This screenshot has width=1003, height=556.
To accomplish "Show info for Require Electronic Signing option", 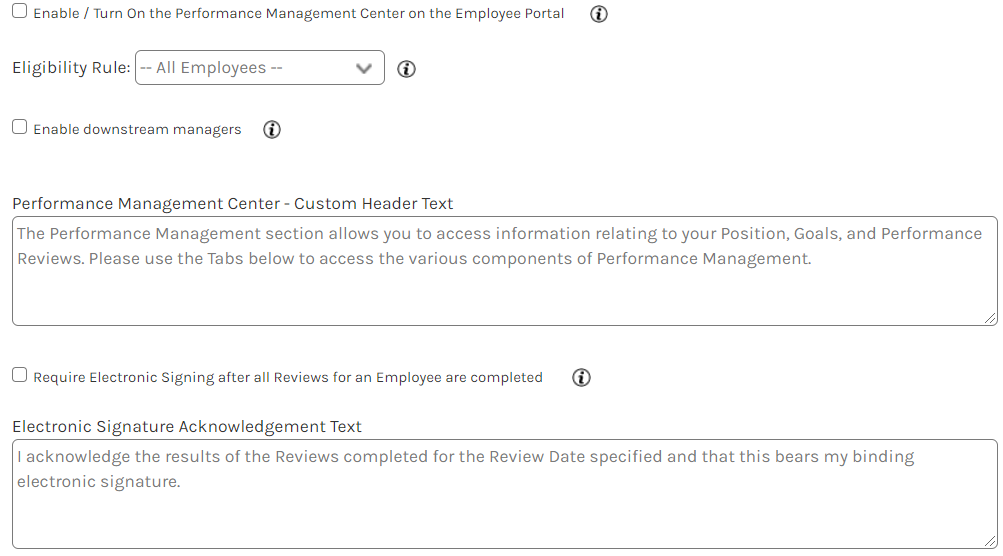I will click(582, 378).
